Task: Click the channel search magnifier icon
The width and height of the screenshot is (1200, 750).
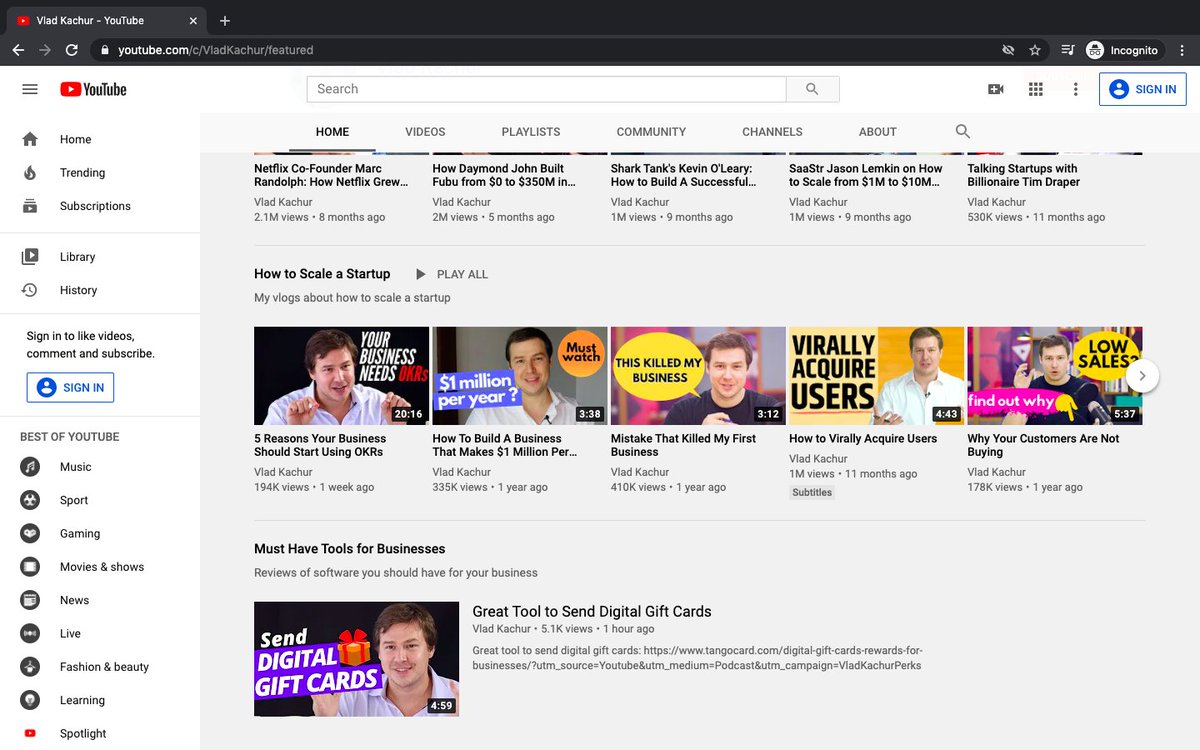Action: (963, 131)
